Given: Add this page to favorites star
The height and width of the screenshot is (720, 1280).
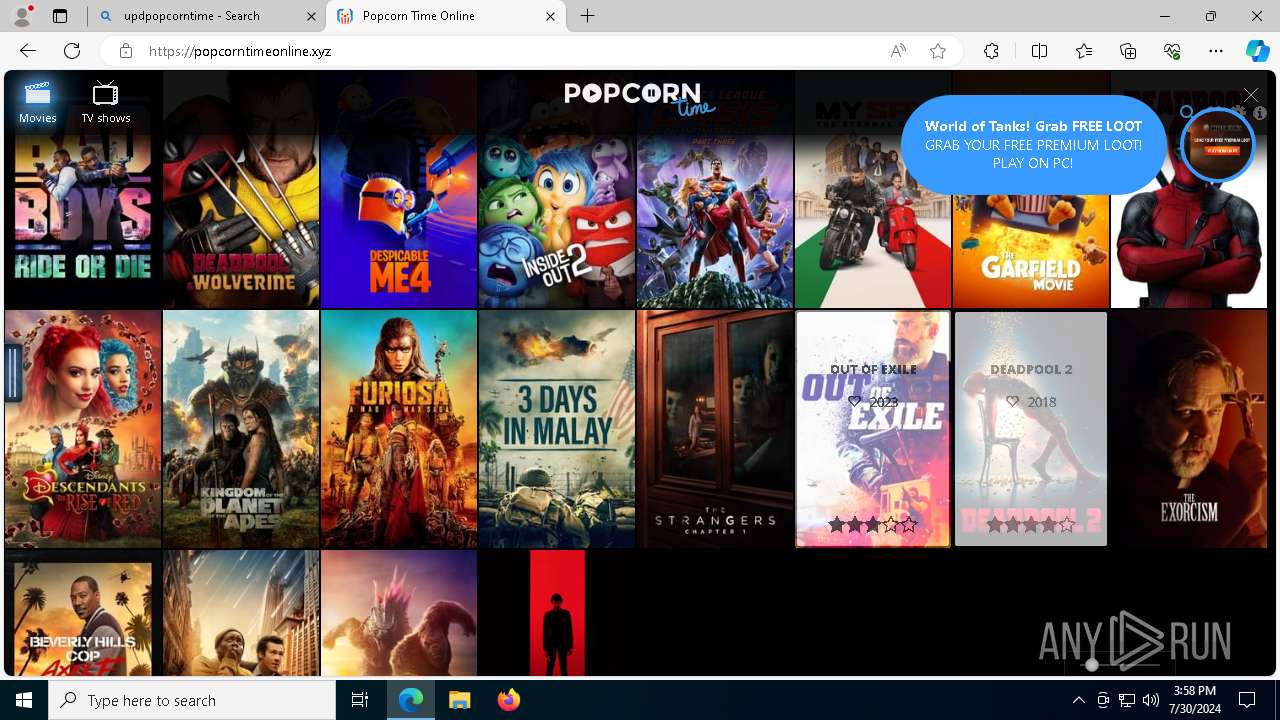Looking at the screenshot, I should click(938, 51).
